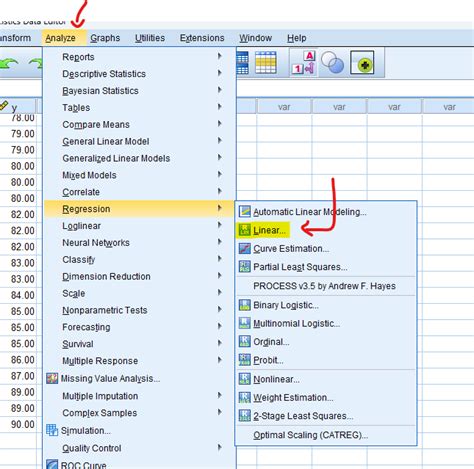
Task: Open Ordinal regression icon entry
Action: coord(245,342)
